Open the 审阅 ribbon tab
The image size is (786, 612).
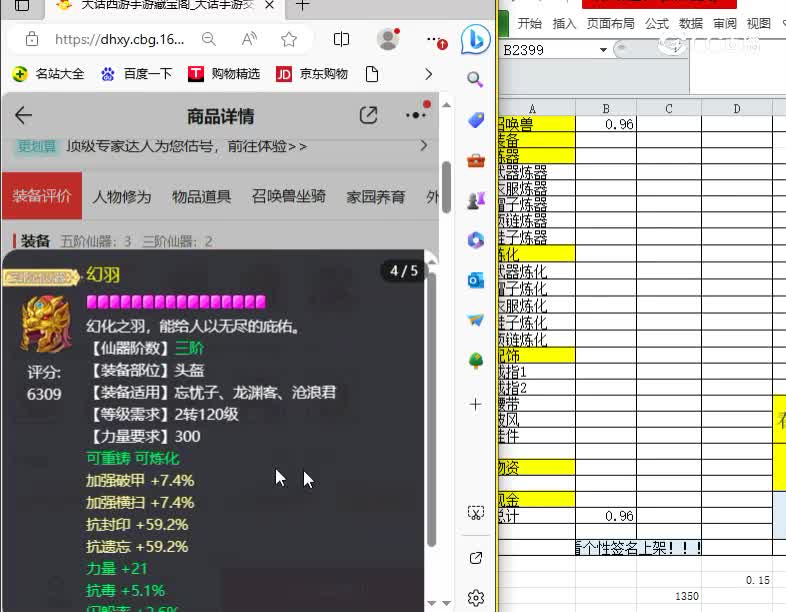pyautogui.click(x=725, y=24)
